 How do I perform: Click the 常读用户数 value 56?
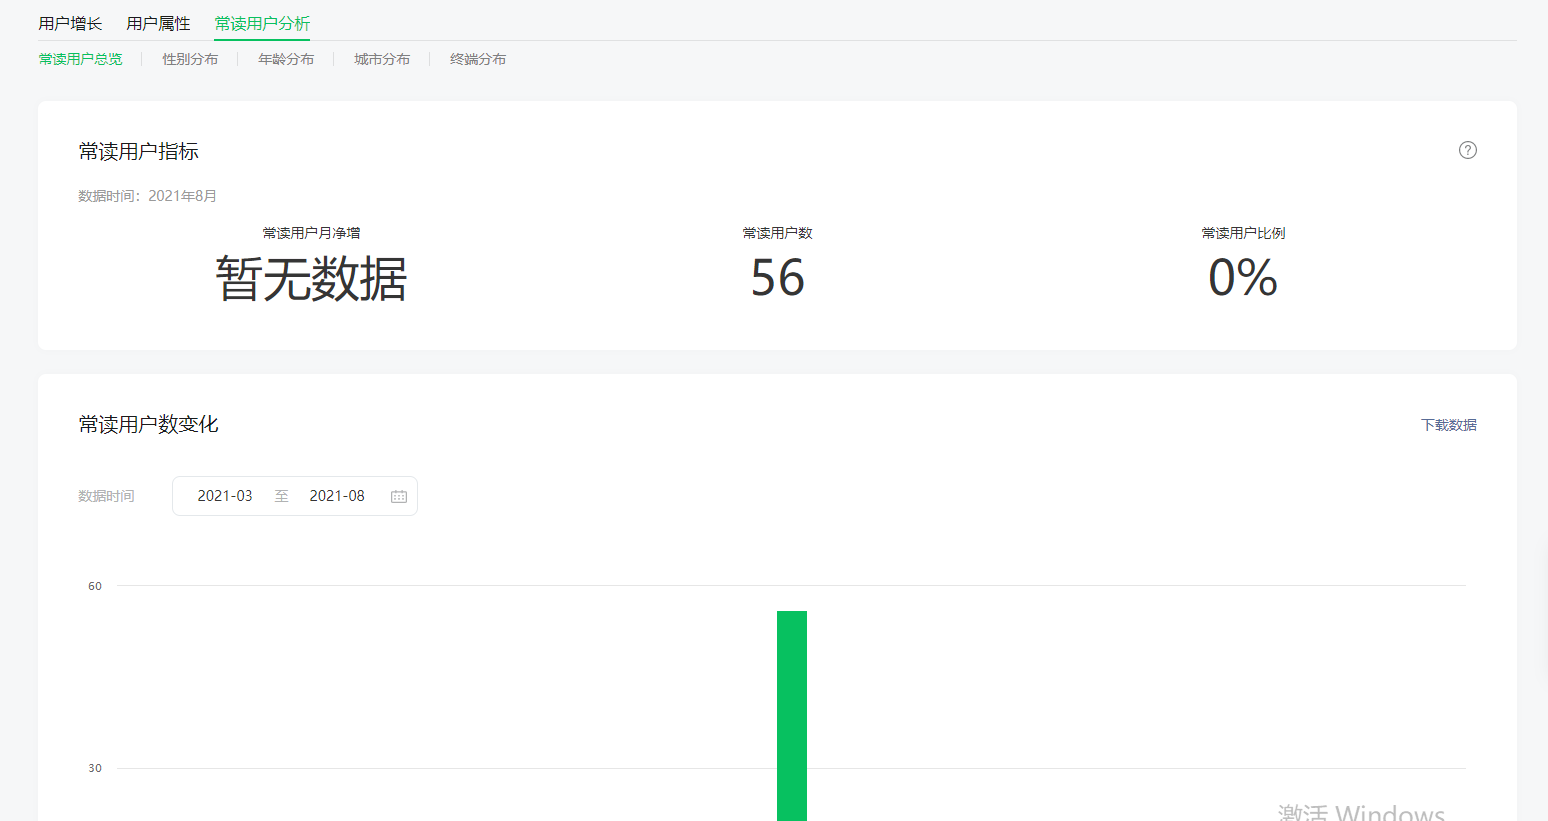[777, 278]
